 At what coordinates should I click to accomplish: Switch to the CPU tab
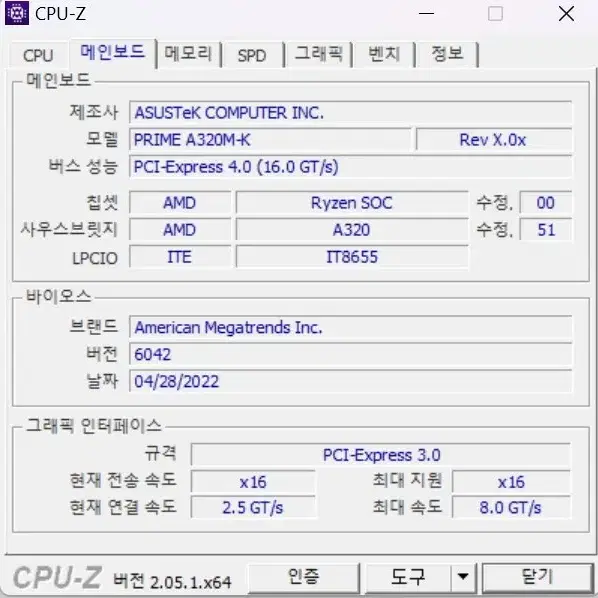38,56
